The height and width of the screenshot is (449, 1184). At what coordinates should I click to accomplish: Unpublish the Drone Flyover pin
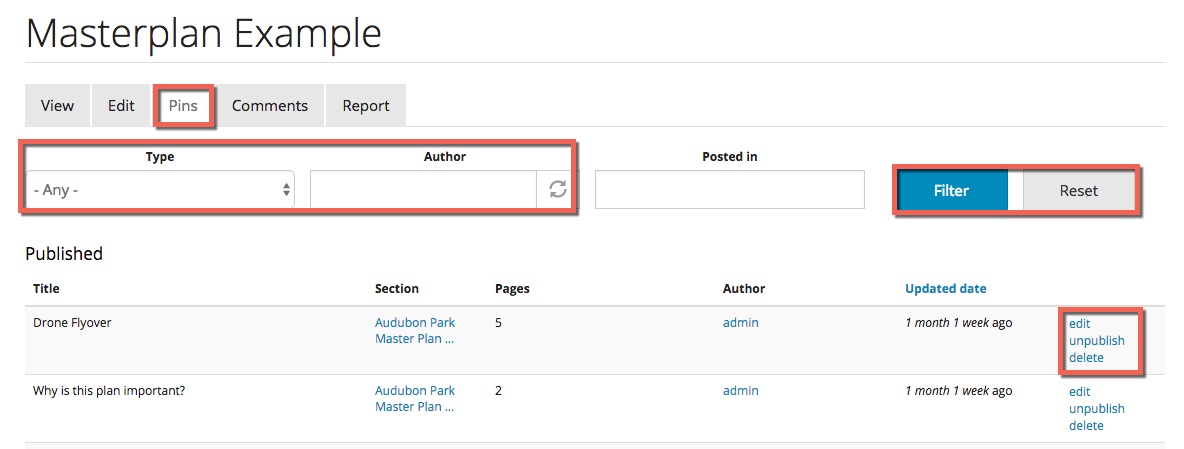click(1096, 341)
